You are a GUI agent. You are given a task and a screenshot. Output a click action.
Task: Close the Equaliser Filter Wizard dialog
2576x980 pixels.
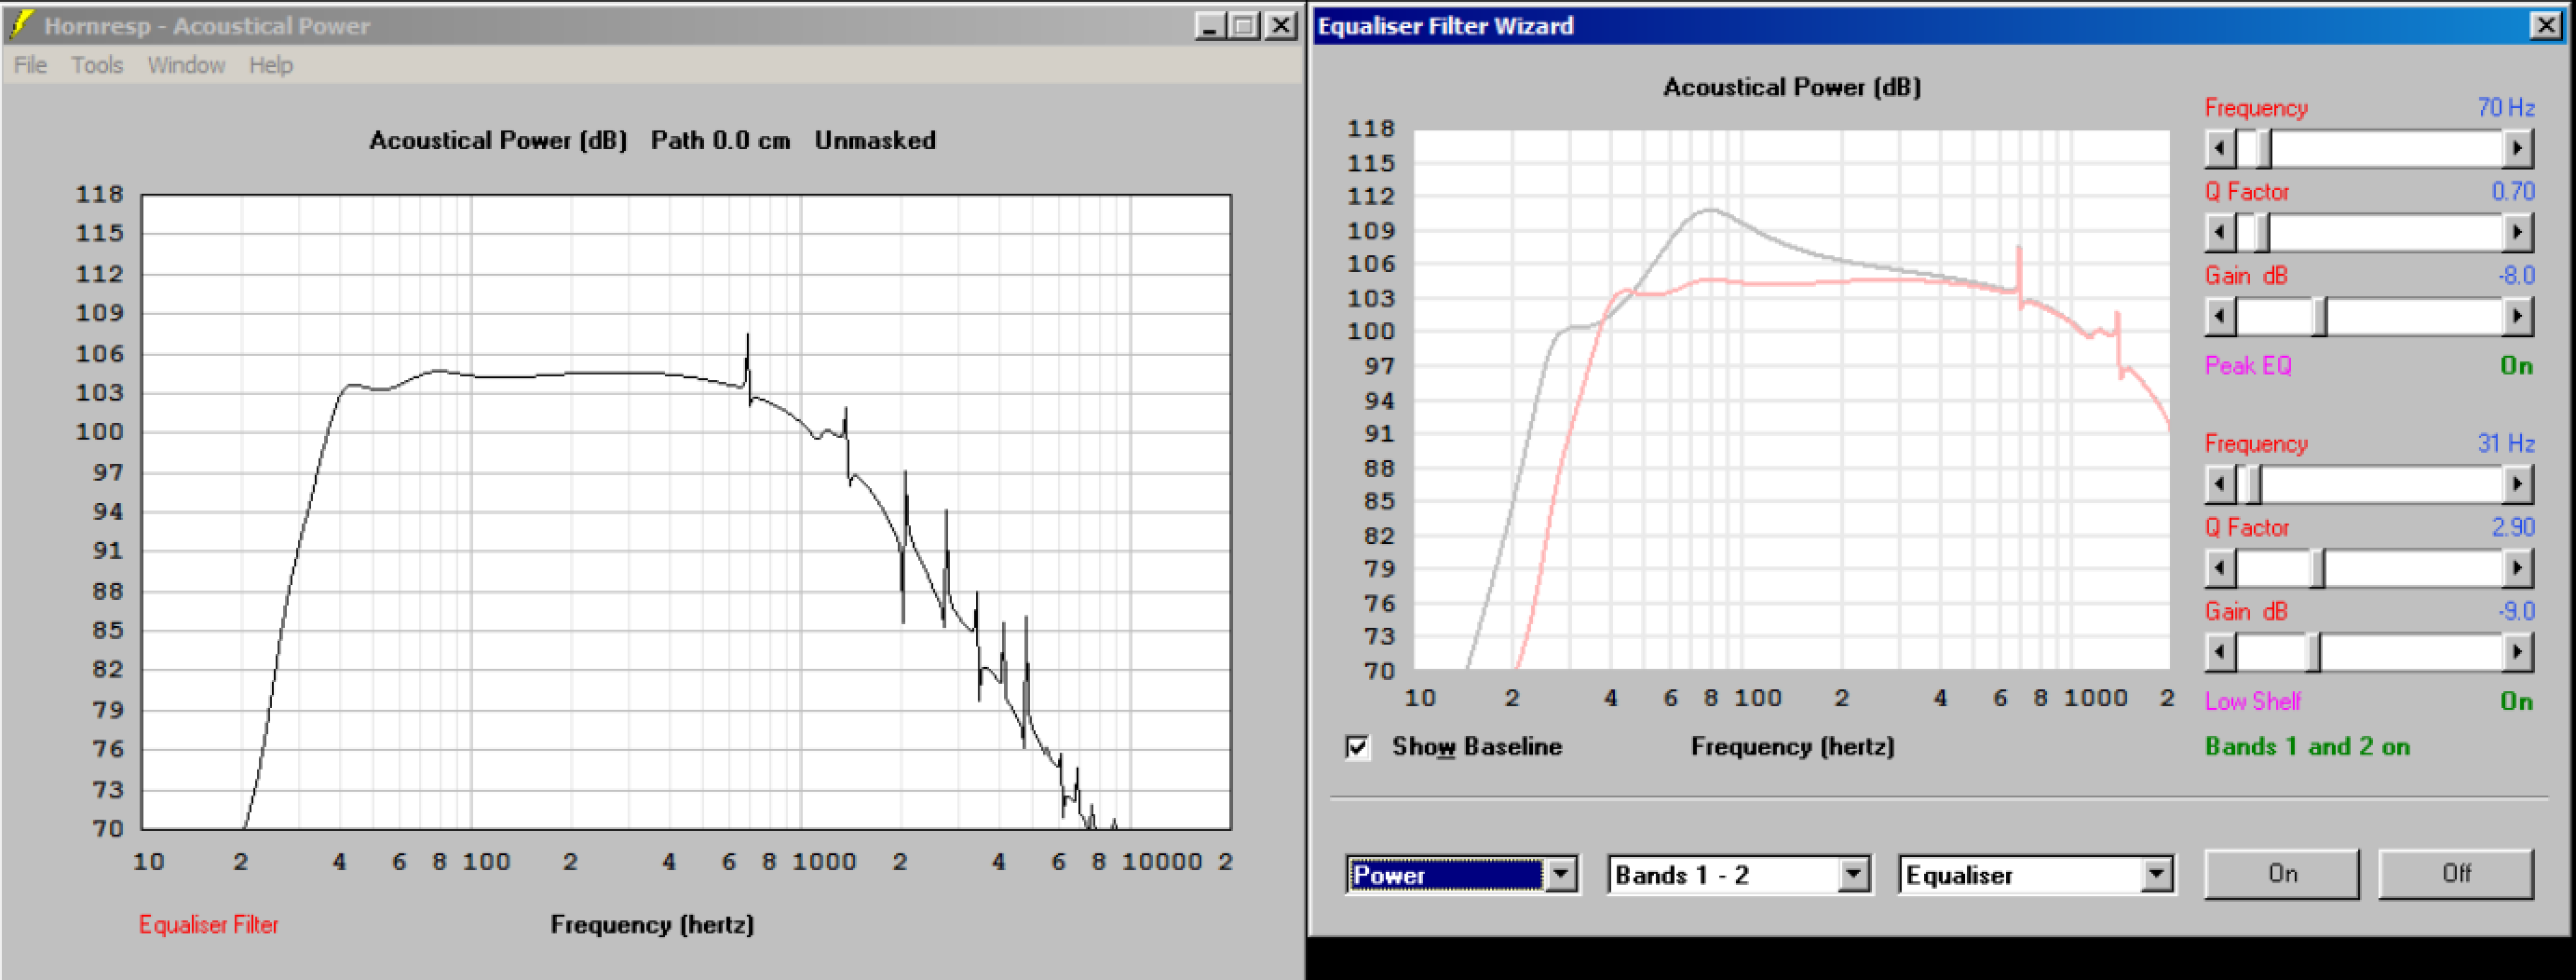2545,25
